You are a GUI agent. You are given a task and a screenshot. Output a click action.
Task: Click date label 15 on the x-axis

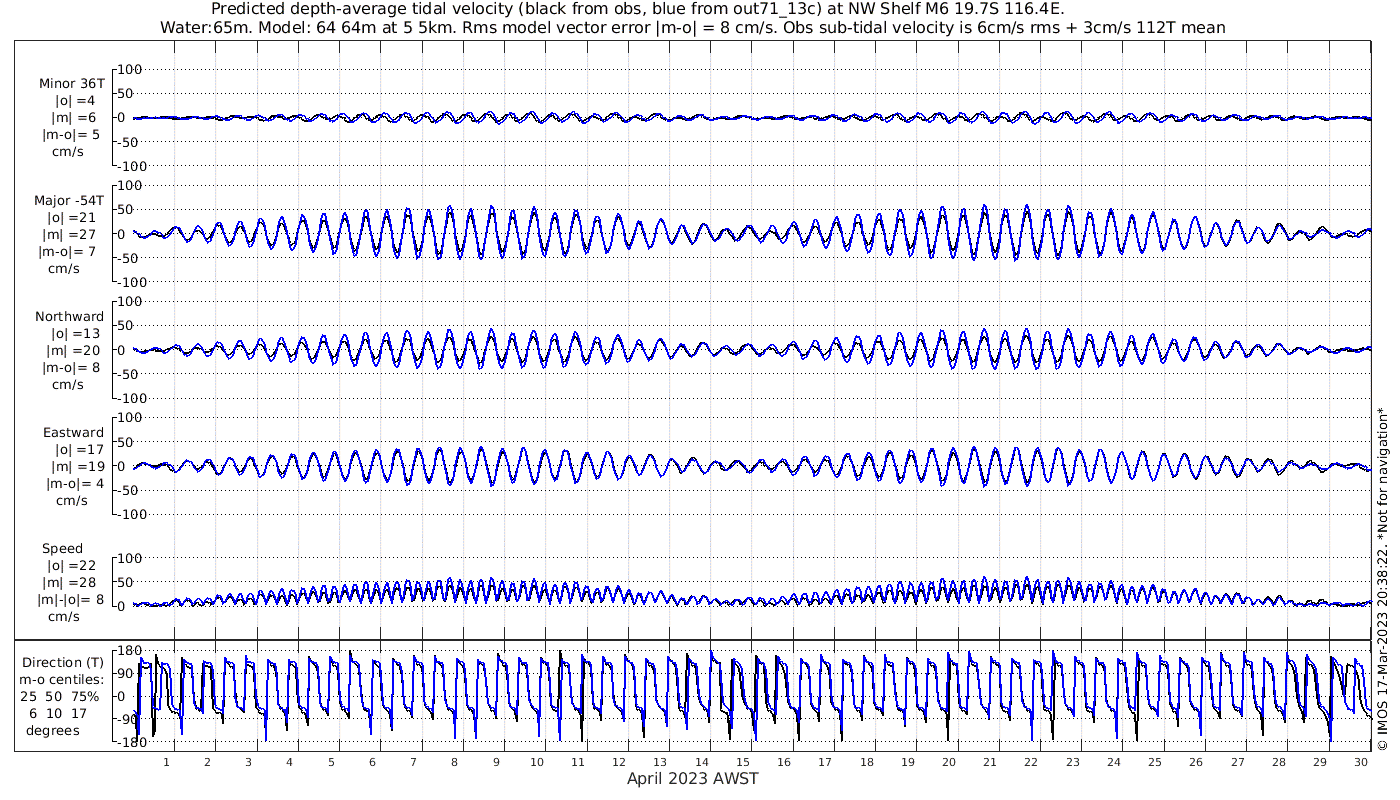click(x=743, y=762)
